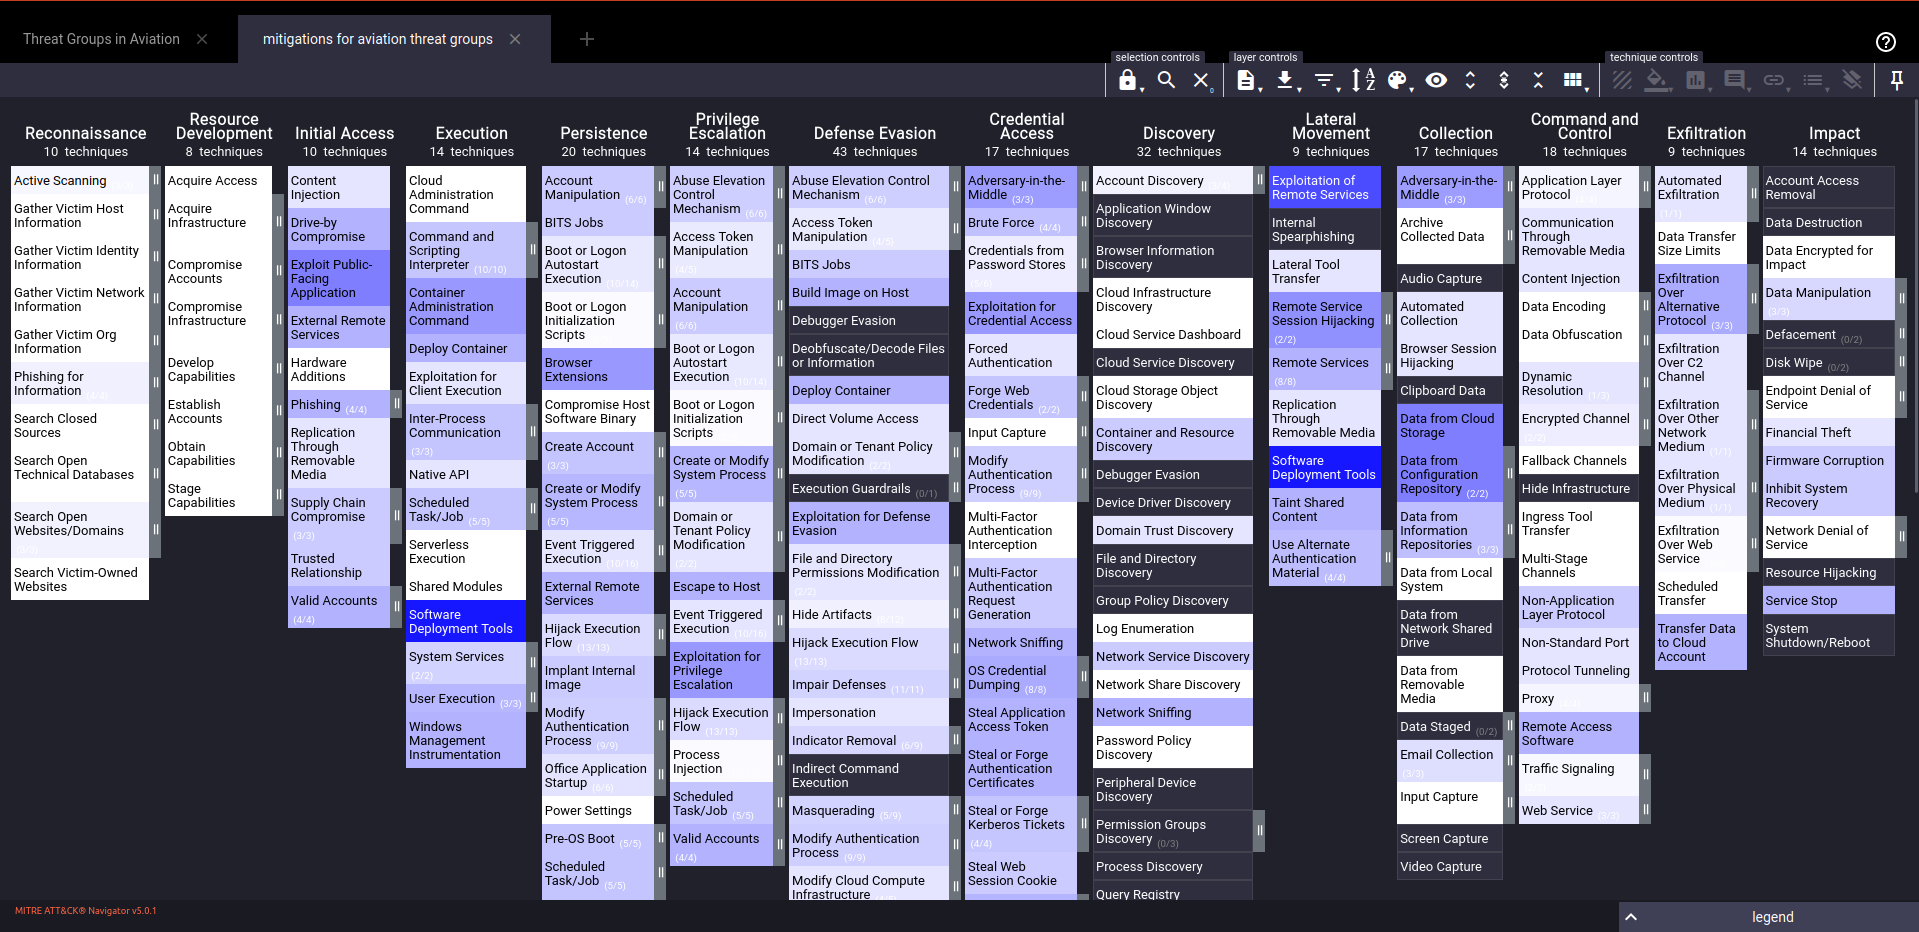The width and height of the screenshot is (1919, 932).
Task: Expand sub-techniques handle beside Phishing in Initial Access
Action: tap(397, 405)
